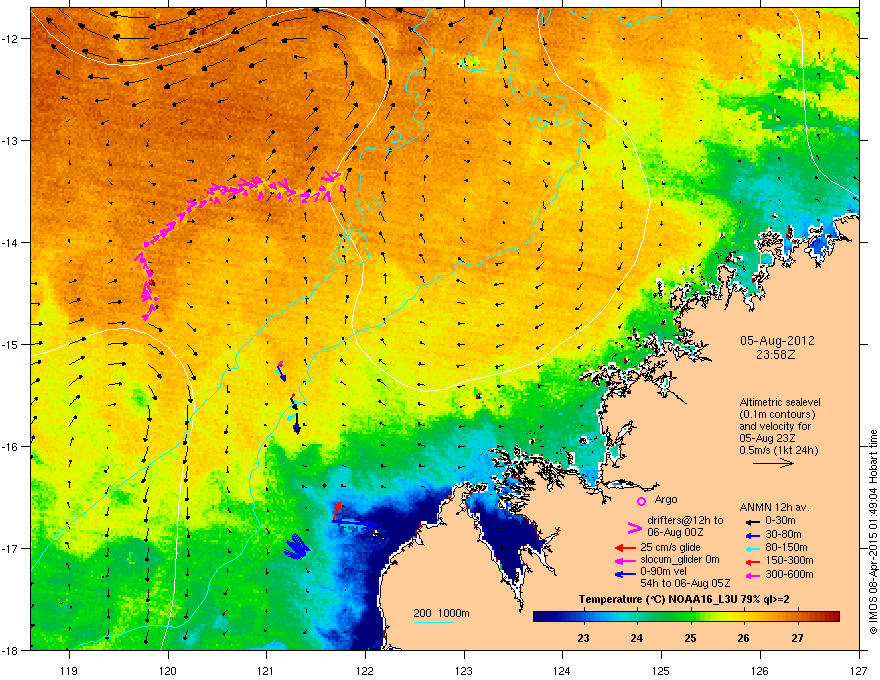Click the cyan isobath line under '200 1000m'

click(x=434, y=622)
